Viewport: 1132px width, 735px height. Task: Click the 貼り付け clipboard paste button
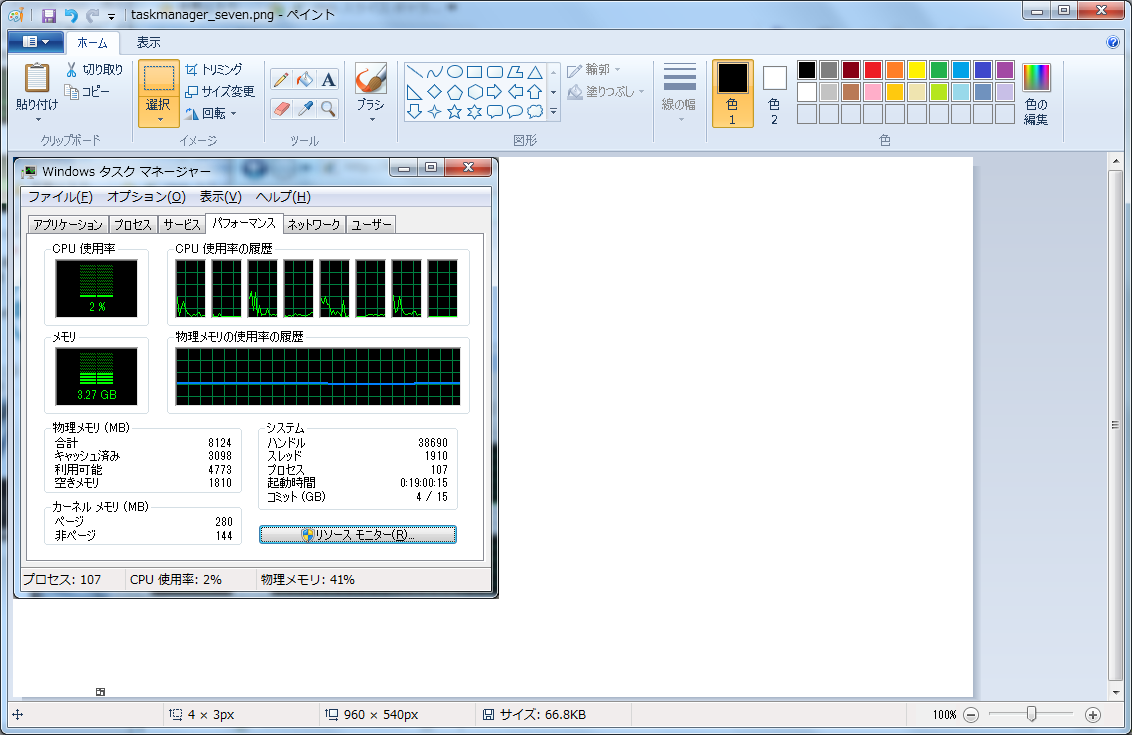(x=37, y=85)
